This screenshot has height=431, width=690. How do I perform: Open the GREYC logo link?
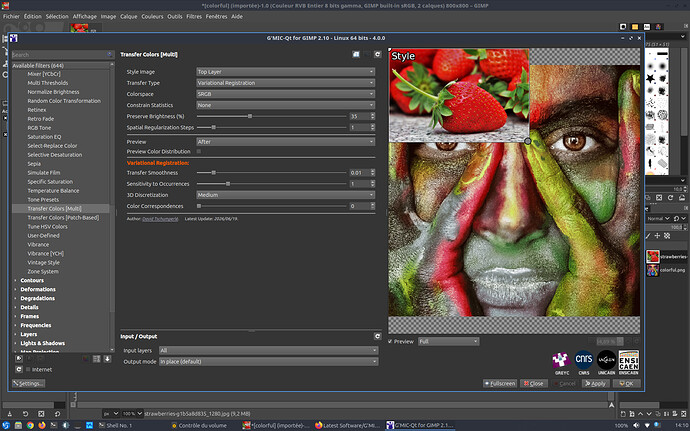pyautogui.click(x=561, y=361)
